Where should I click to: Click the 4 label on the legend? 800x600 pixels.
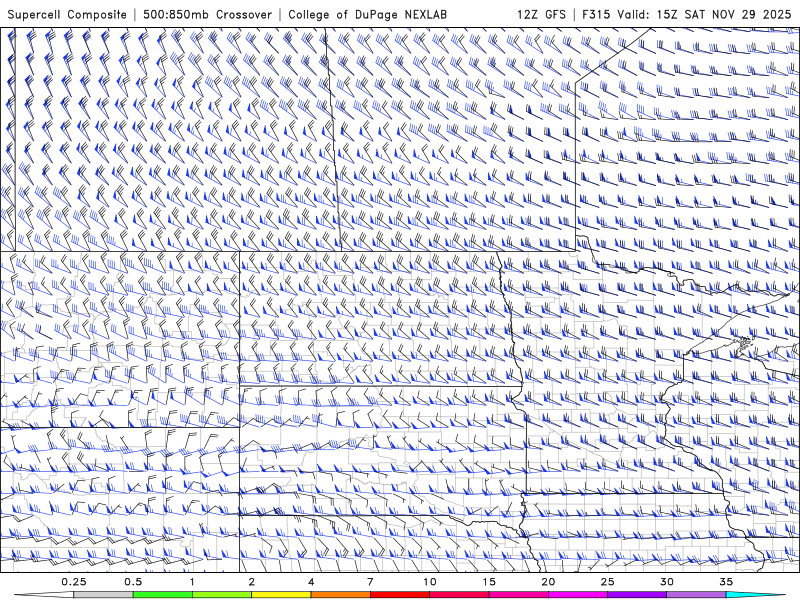[311, 582]
